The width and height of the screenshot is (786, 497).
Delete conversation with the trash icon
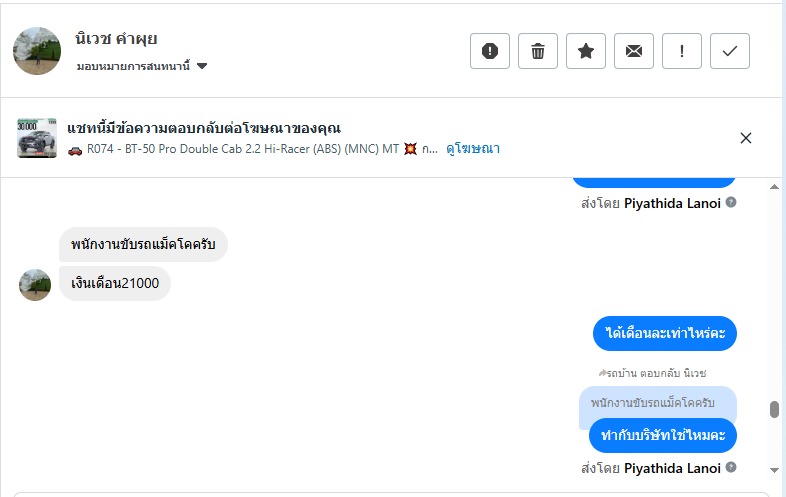point(538,51)
